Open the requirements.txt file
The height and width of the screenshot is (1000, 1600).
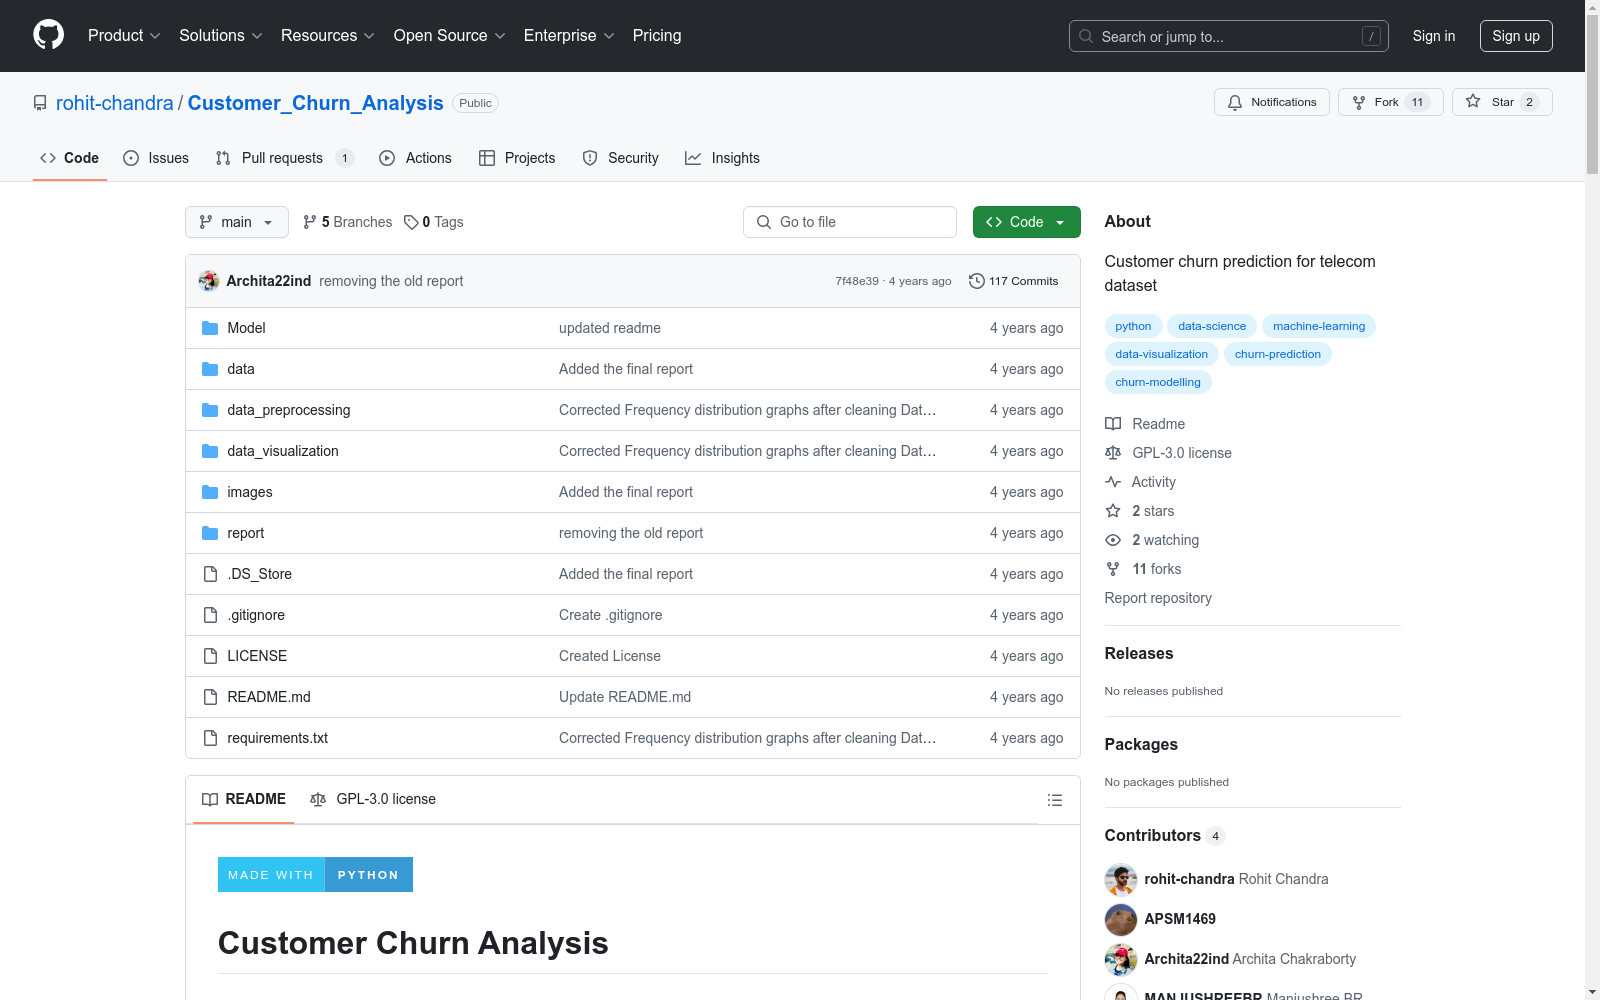277,738
